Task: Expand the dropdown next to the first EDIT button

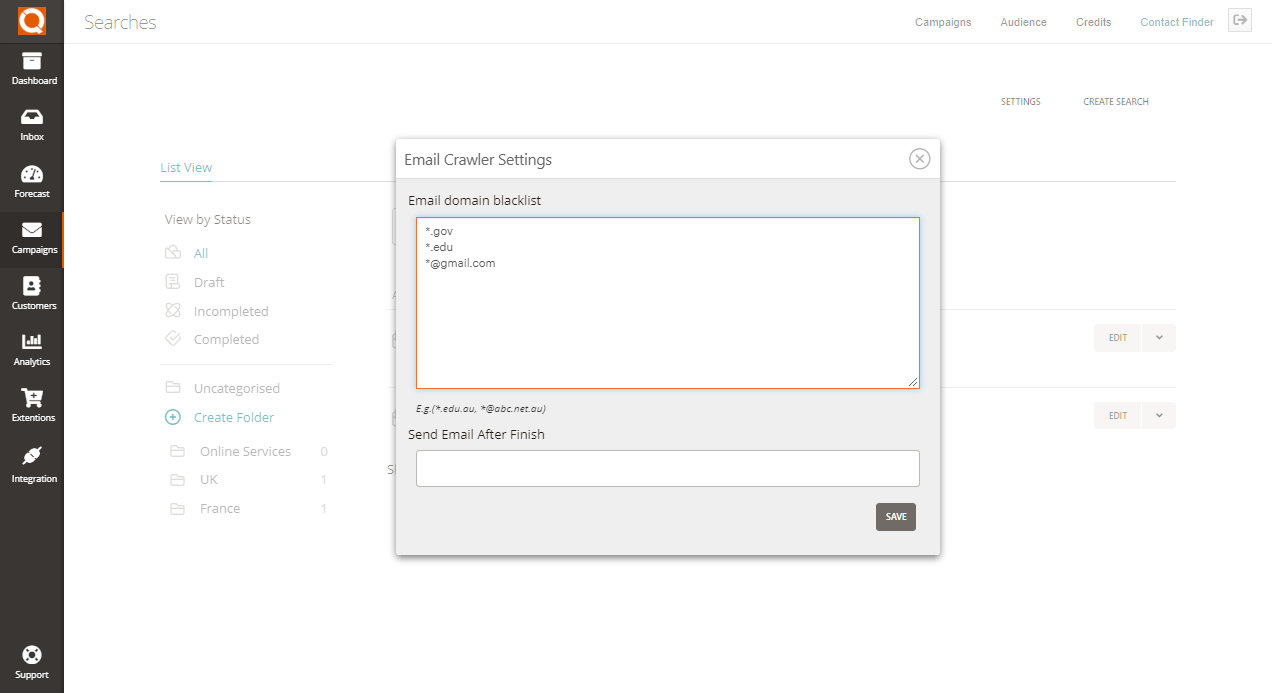Action: tap(1158, 338)
